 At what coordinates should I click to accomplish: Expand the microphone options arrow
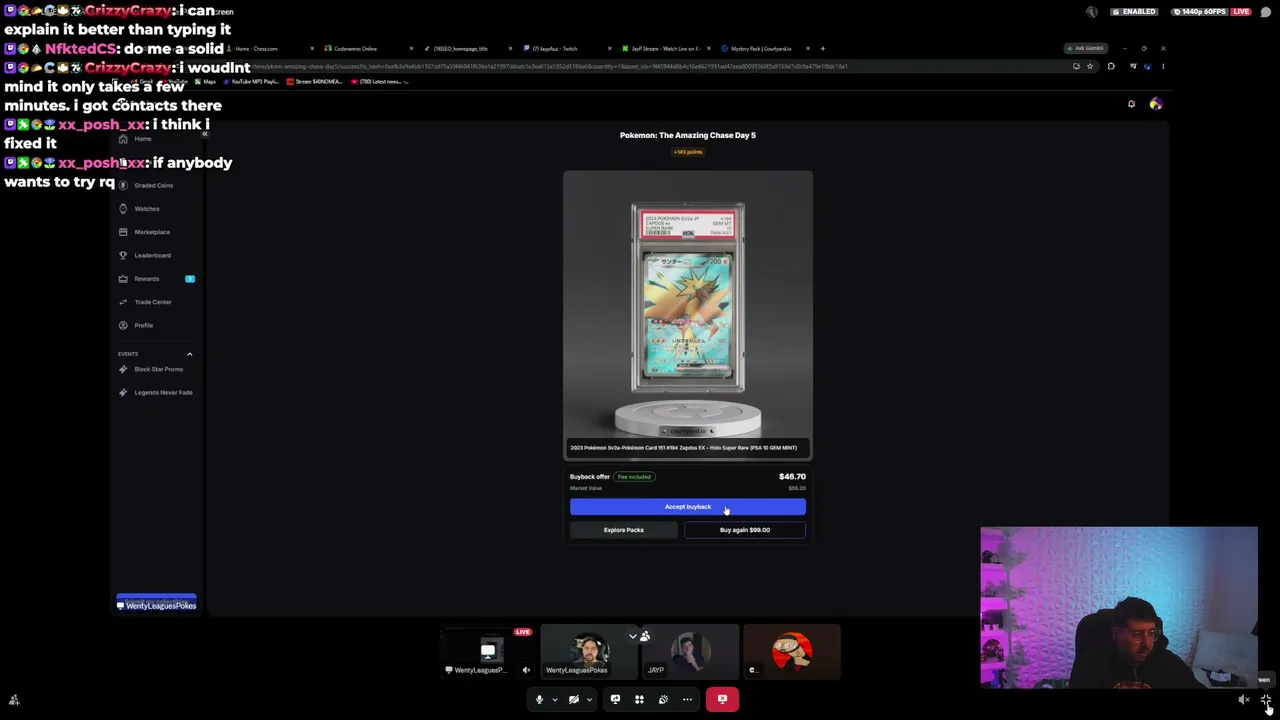[x=554, y=699]
